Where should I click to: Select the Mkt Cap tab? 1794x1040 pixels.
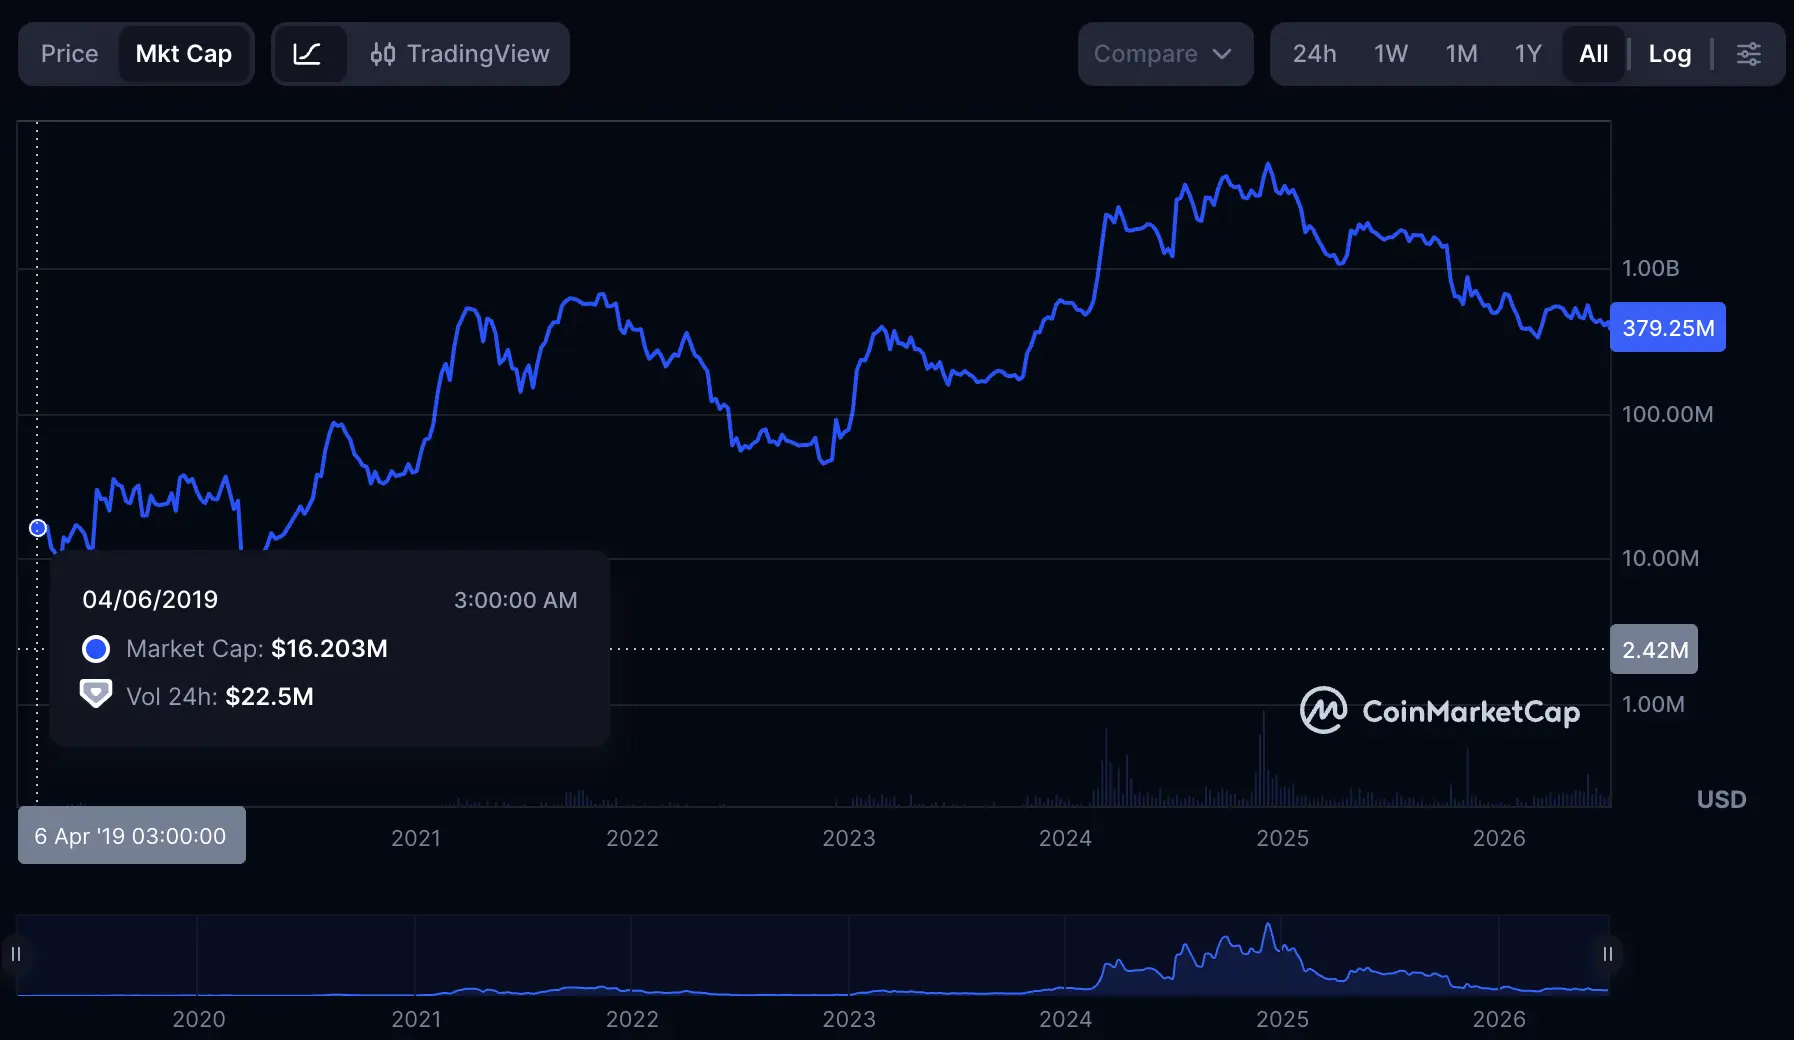tap(184, 54)
